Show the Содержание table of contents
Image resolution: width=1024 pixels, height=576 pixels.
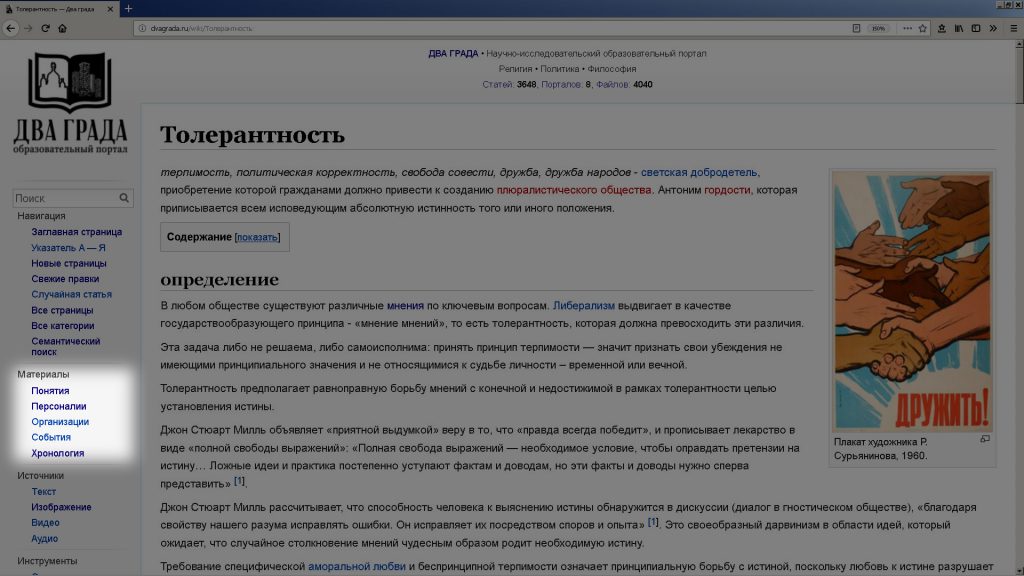257,237
